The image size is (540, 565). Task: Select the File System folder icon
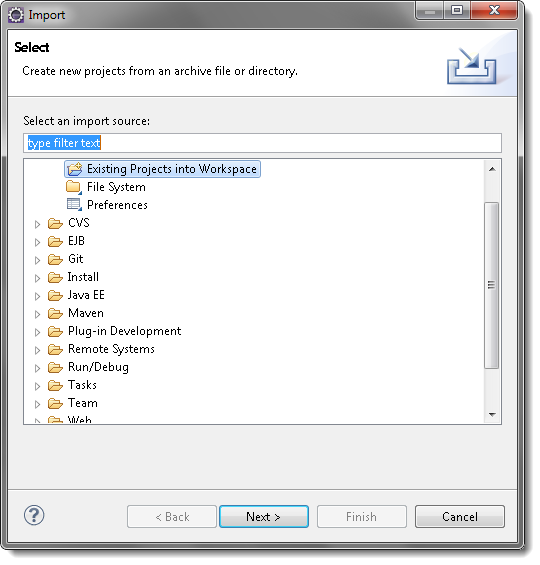point(74,187)
